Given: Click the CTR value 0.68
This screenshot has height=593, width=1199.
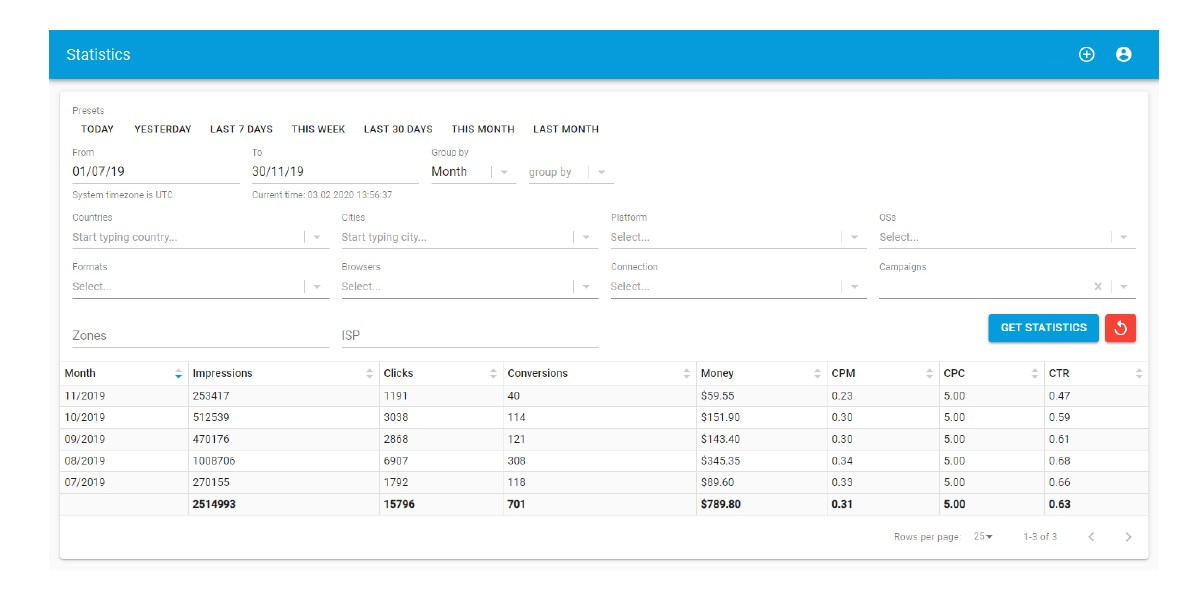Looking at the screenshot, I should click(1060, 461).
